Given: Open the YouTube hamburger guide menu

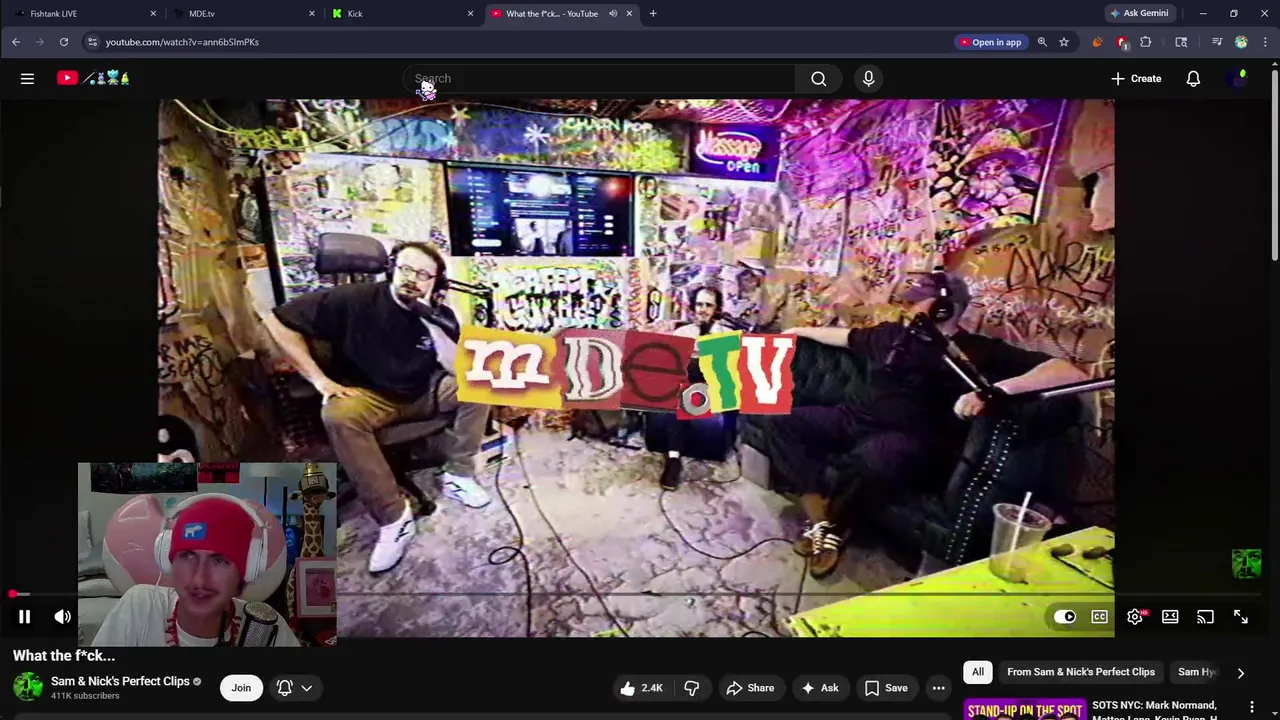Looking at the screenshot, I should (27, 78).
